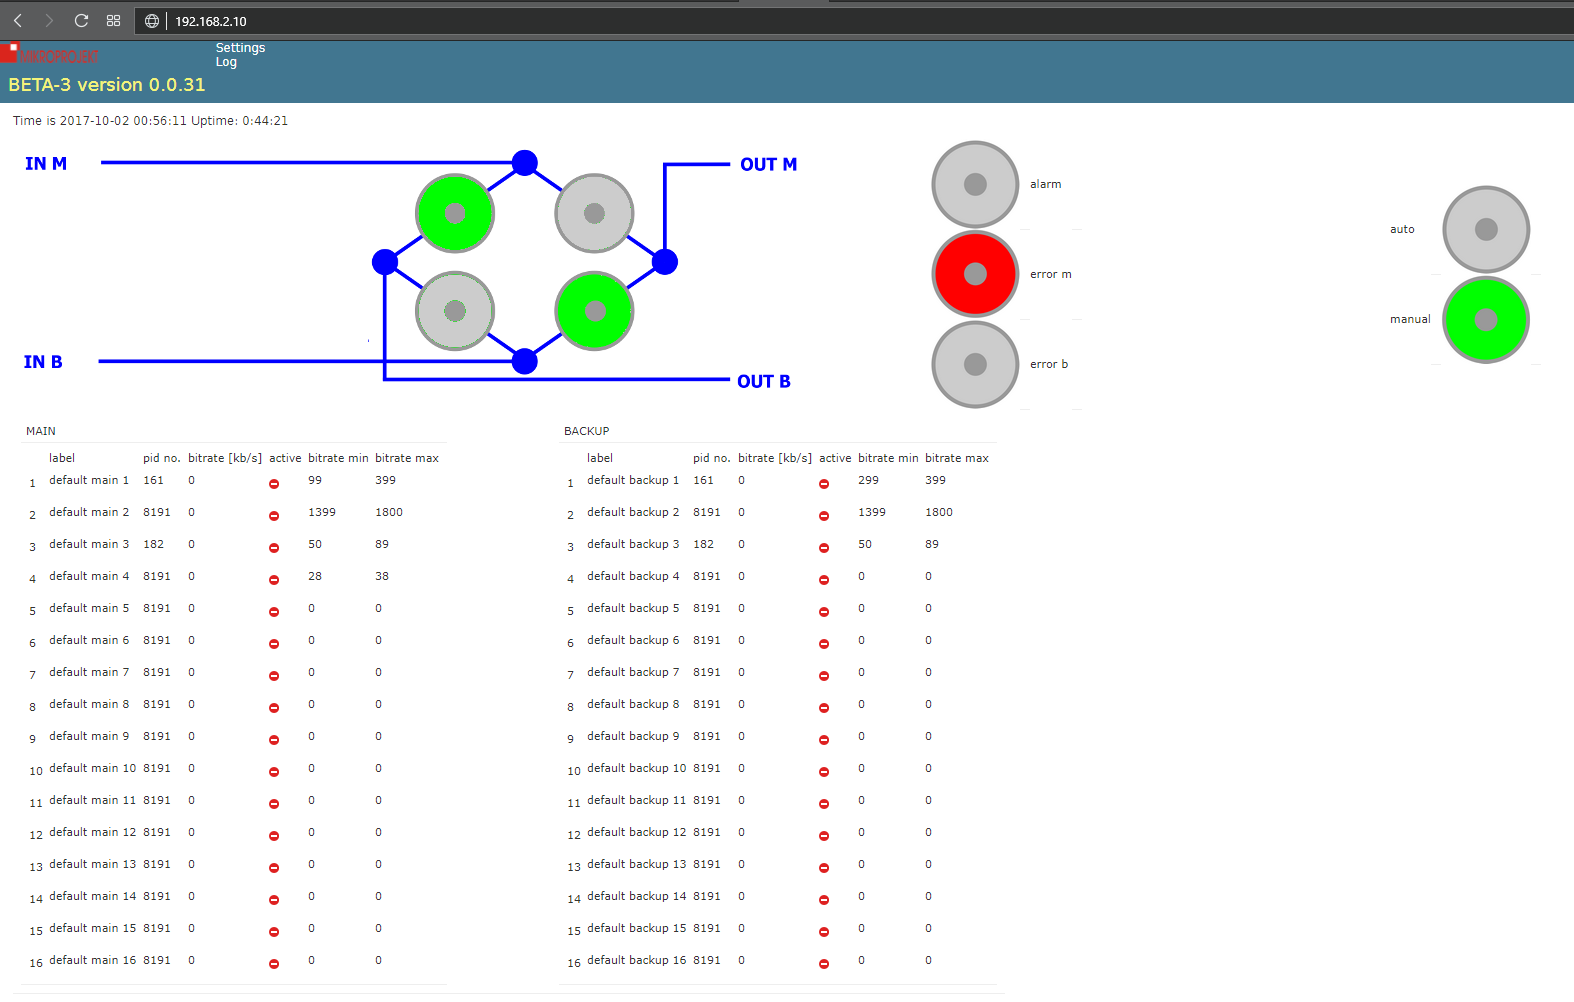Click the globe icon in the address bar
Viewport: 1574px width, 1002px height.
(x=152, y=21)
